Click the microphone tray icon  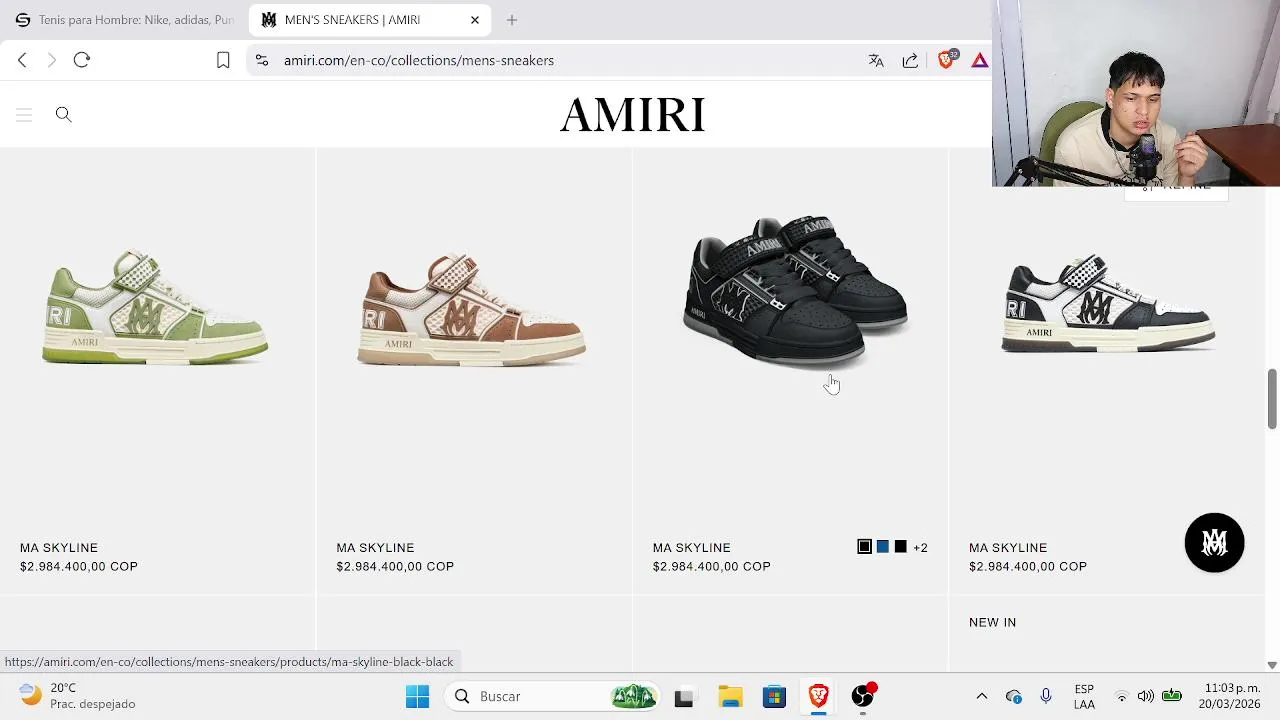tap(1045, 696)
